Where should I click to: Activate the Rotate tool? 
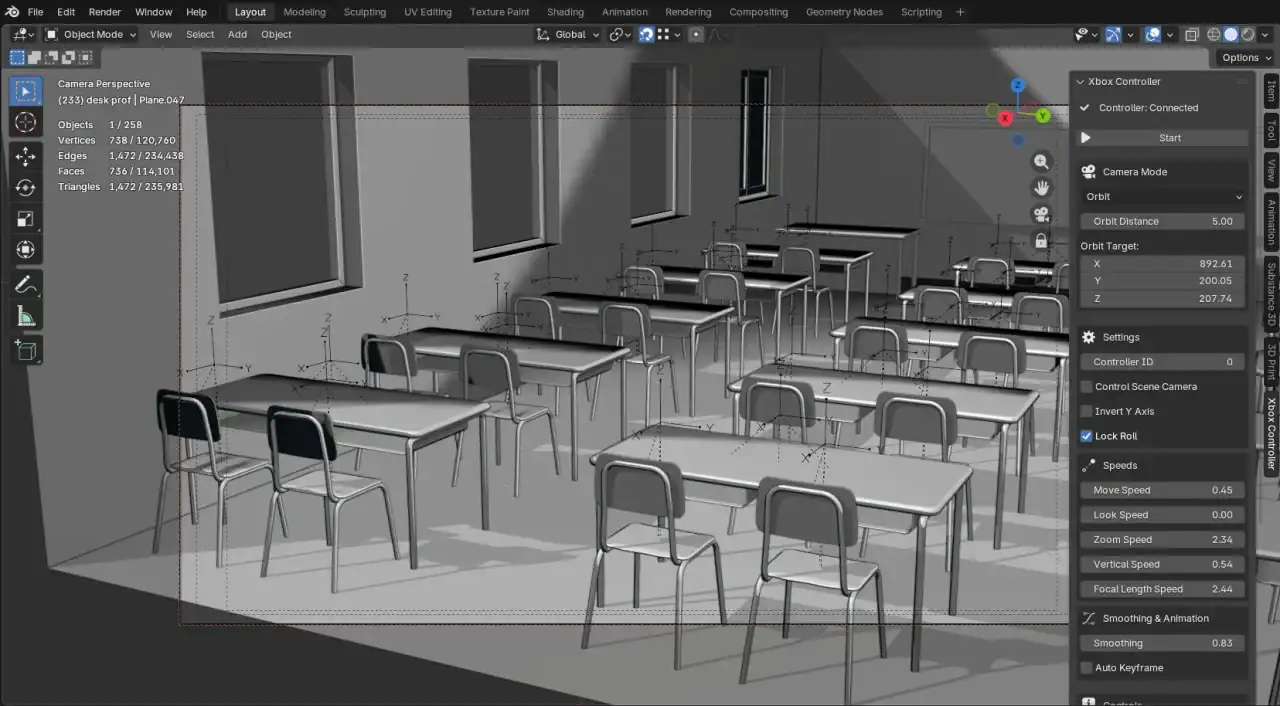[26, 187]
